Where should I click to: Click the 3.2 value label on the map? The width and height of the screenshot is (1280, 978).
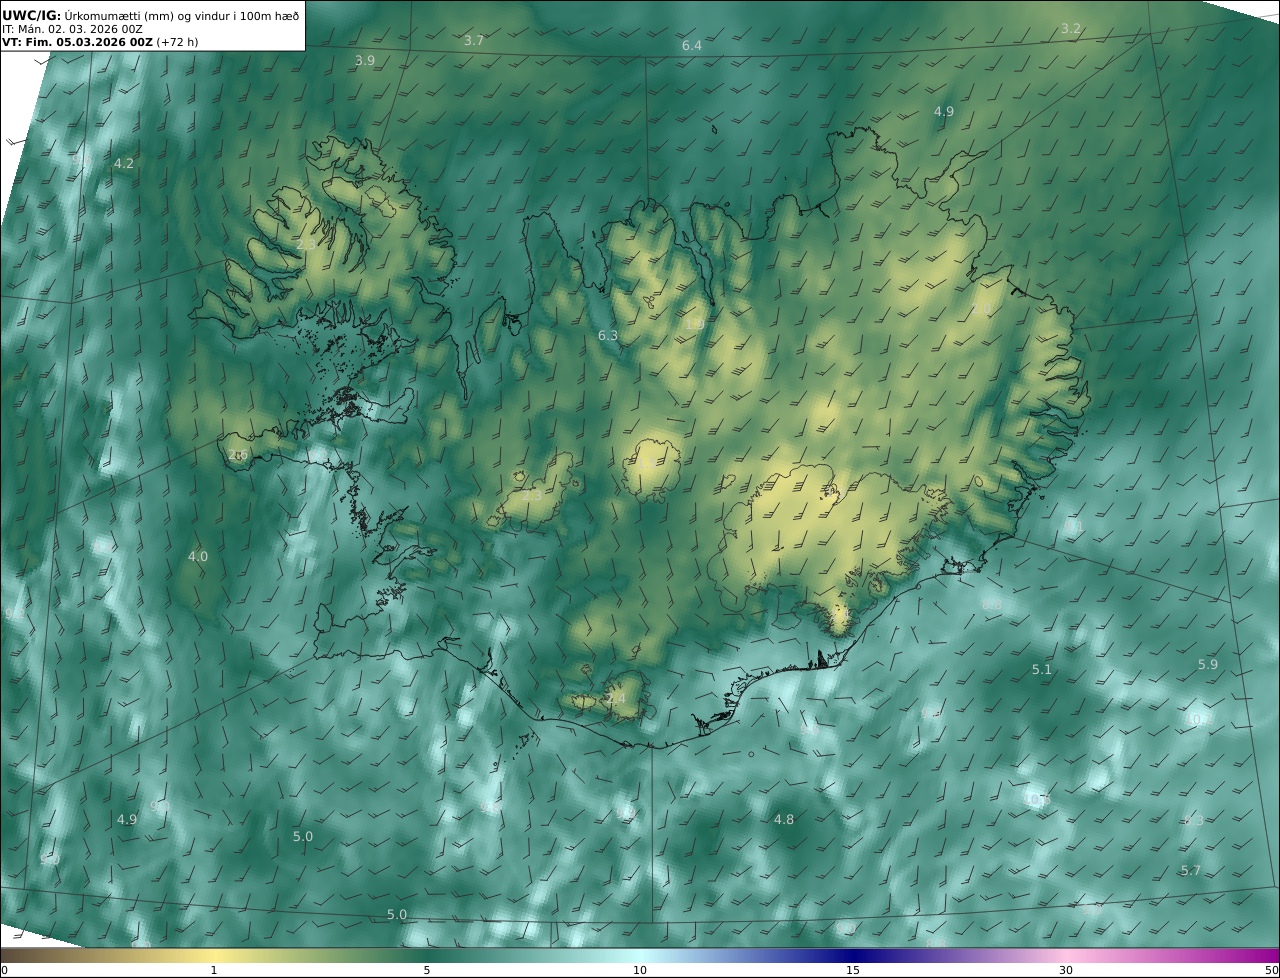point(1071,29)
